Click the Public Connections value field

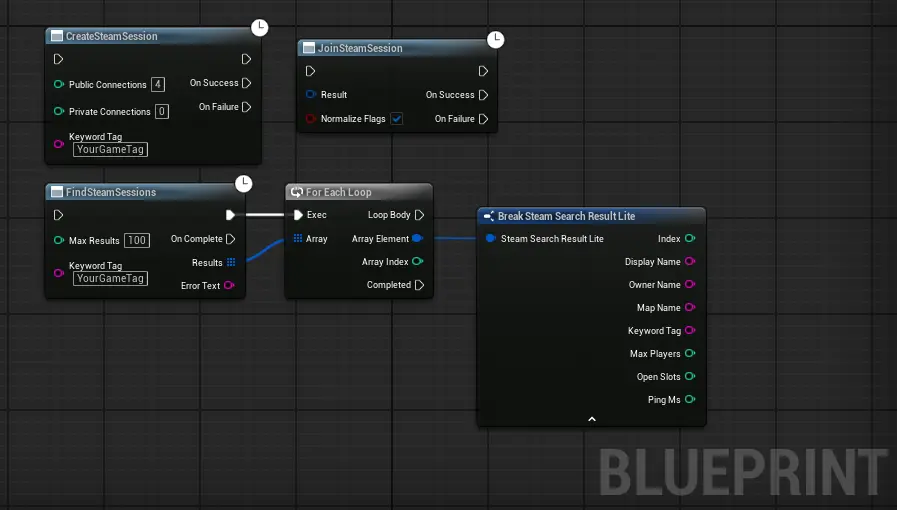point(158,85)
